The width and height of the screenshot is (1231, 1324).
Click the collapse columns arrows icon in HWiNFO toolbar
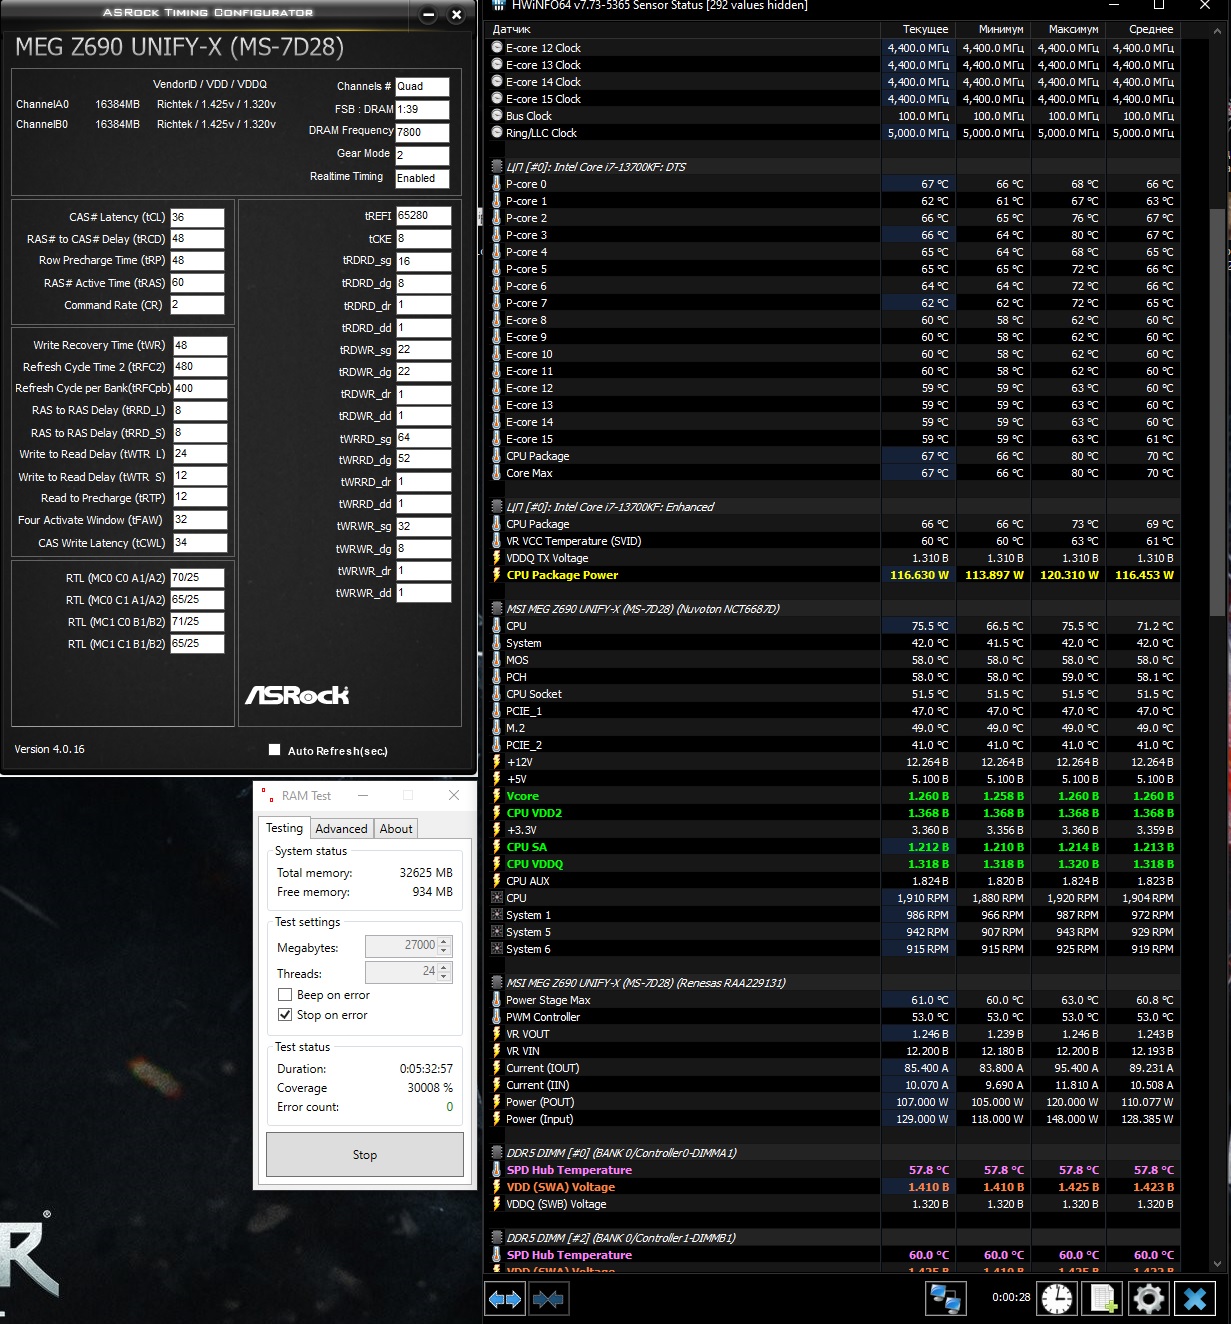[x=548, y=1299]
